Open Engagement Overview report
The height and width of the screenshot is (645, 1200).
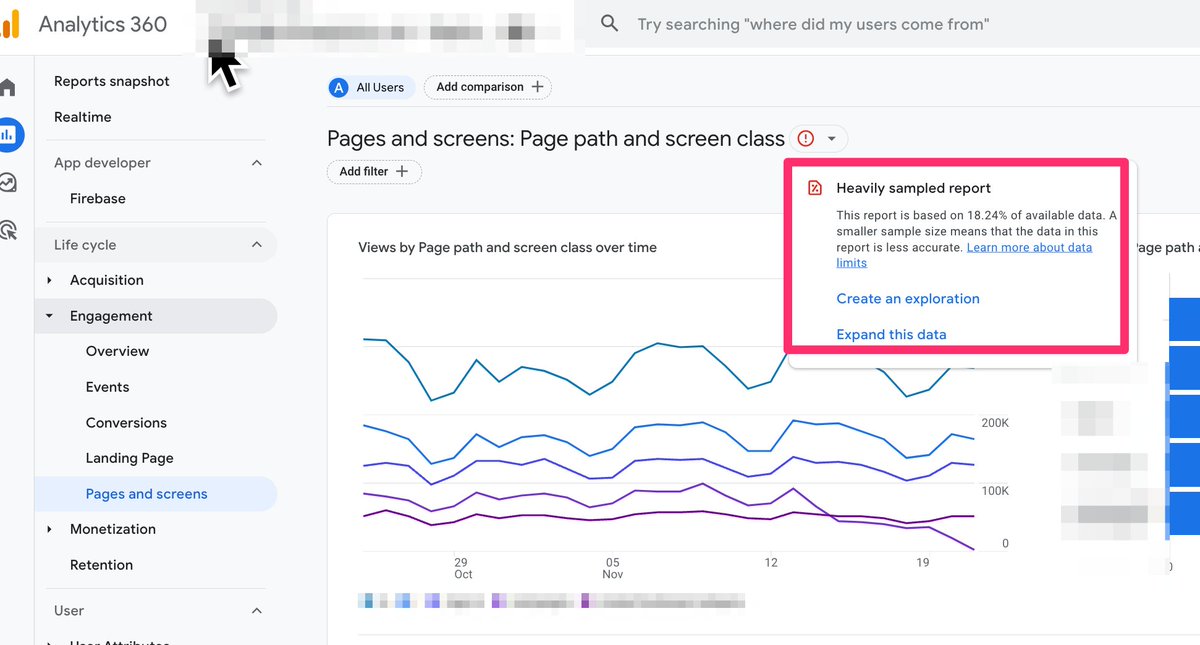117,351
